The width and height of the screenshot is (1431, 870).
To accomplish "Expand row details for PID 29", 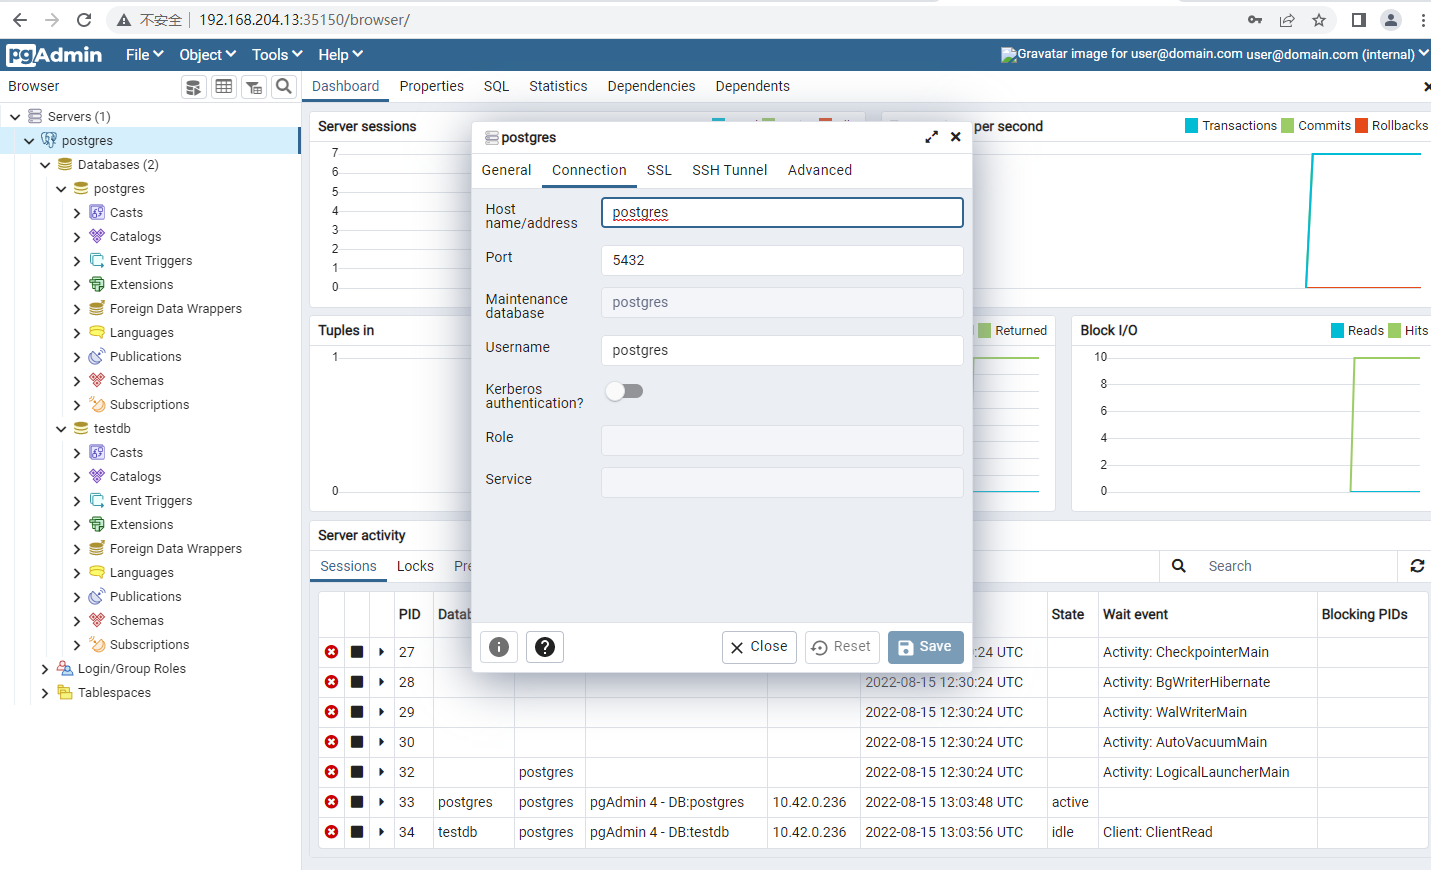I will [x=381, y=712].
